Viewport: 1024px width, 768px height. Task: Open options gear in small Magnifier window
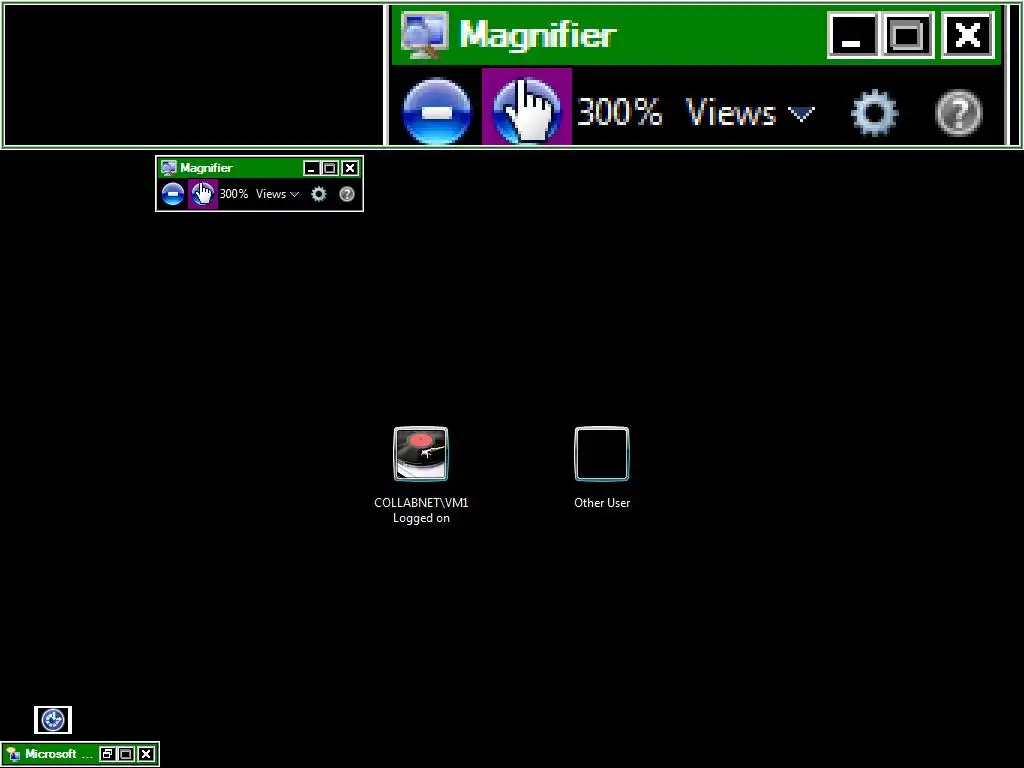pyautogui.click(x=318, y=194)
